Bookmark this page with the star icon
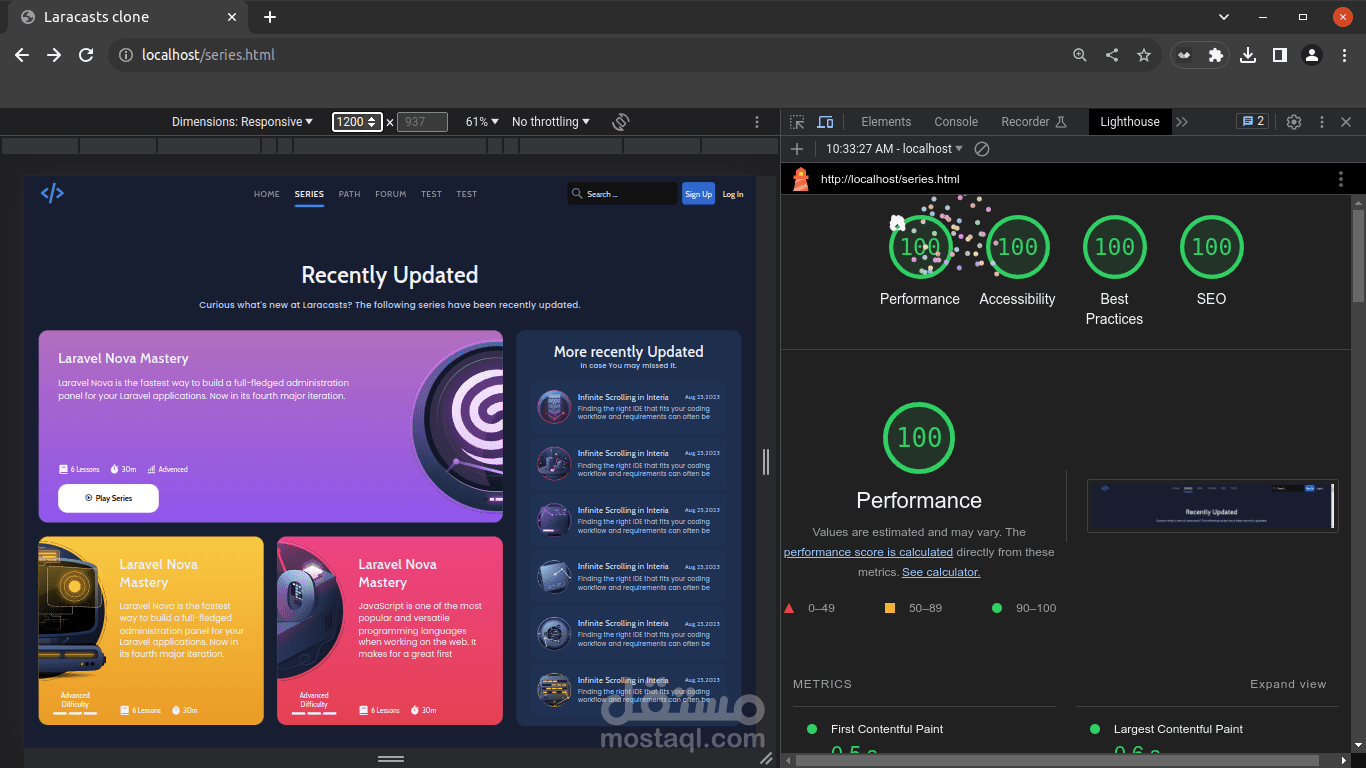The image size is (1366, 768). (x=1144, y=55)
